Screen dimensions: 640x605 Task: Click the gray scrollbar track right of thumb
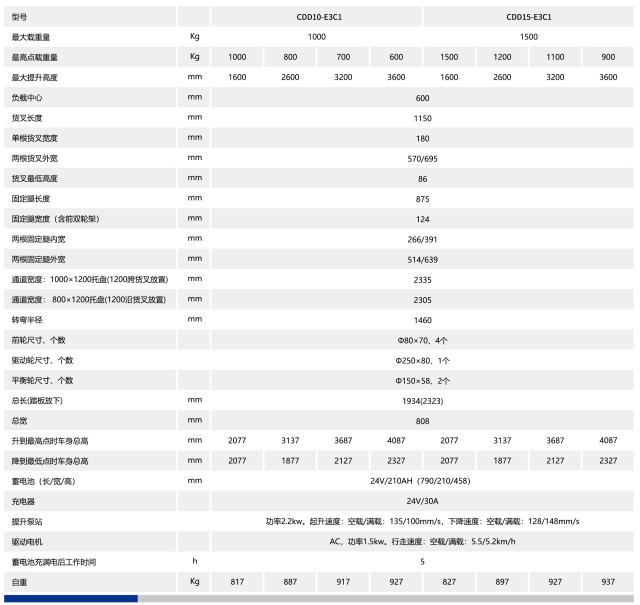(x=386, y=598)
